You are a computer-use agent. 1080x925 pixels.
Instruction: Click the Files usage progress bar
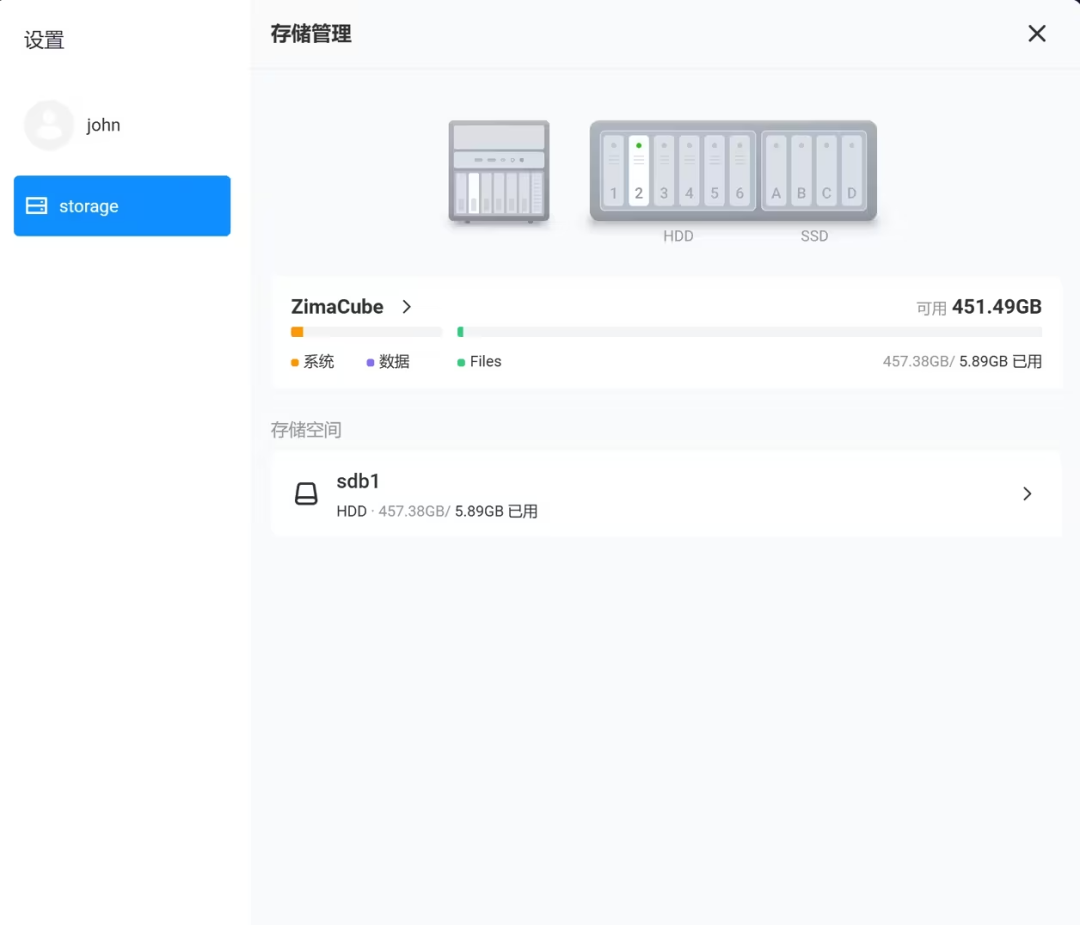(x=749, y=332)
